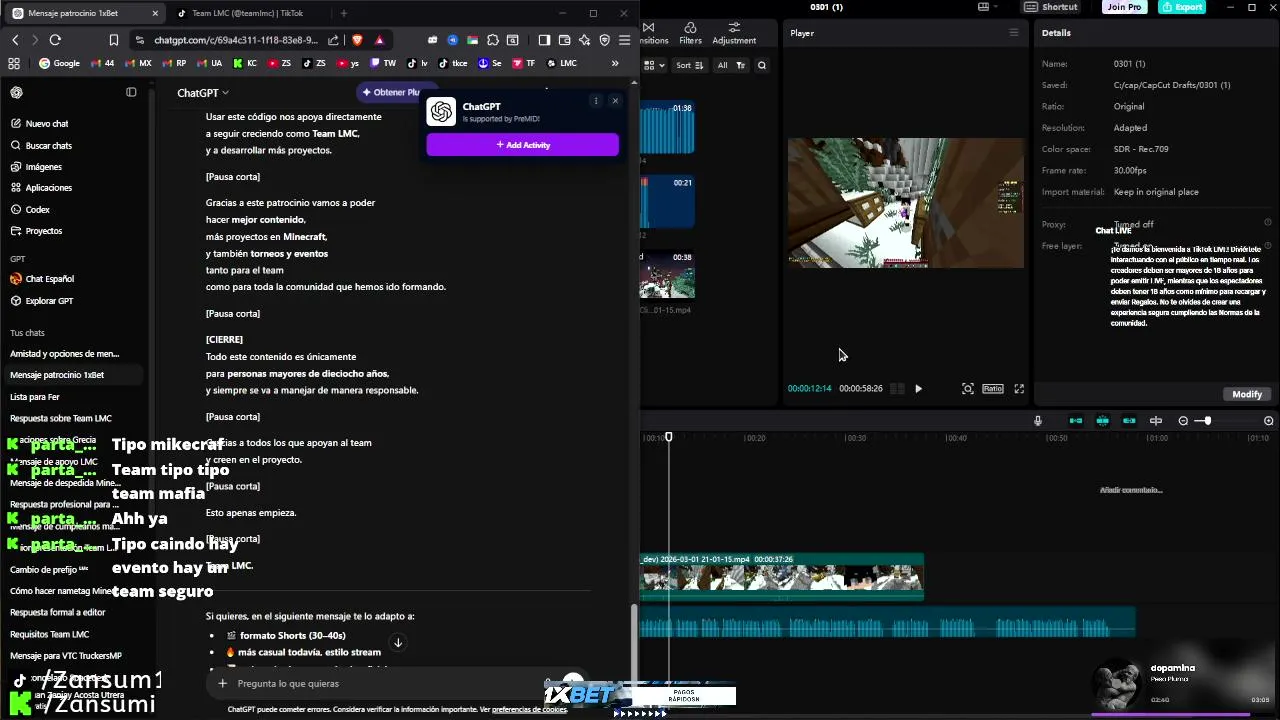Open Shortcut settings
This screenshot has height=720, width=1280.
(x=1051, y=7)
